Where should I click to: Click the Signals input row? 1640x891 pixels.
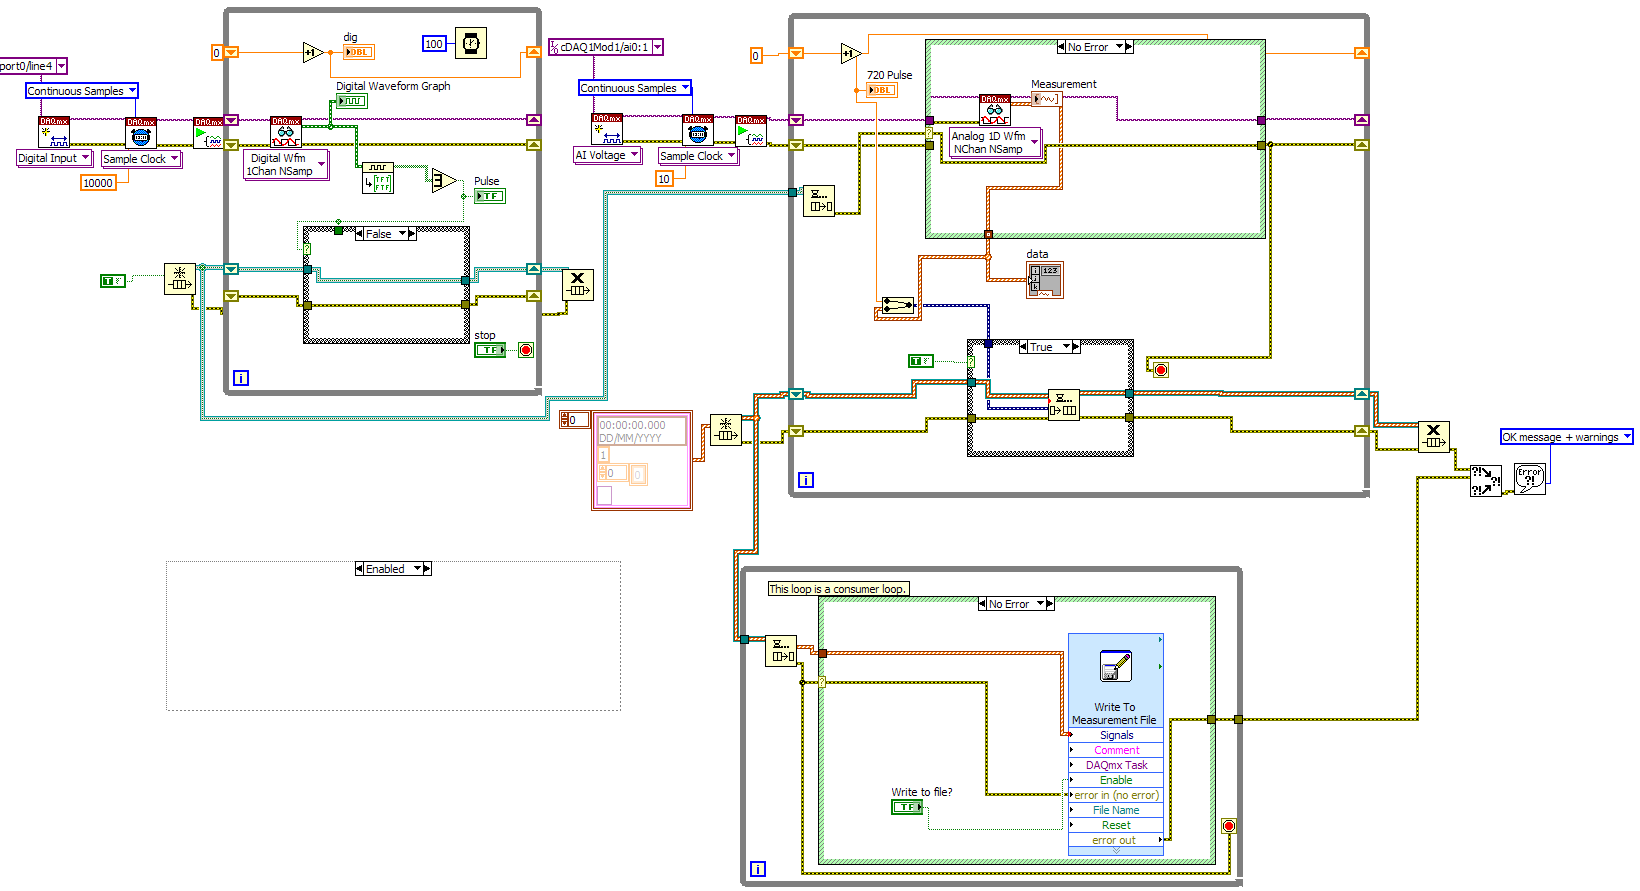pos(1116,735)
